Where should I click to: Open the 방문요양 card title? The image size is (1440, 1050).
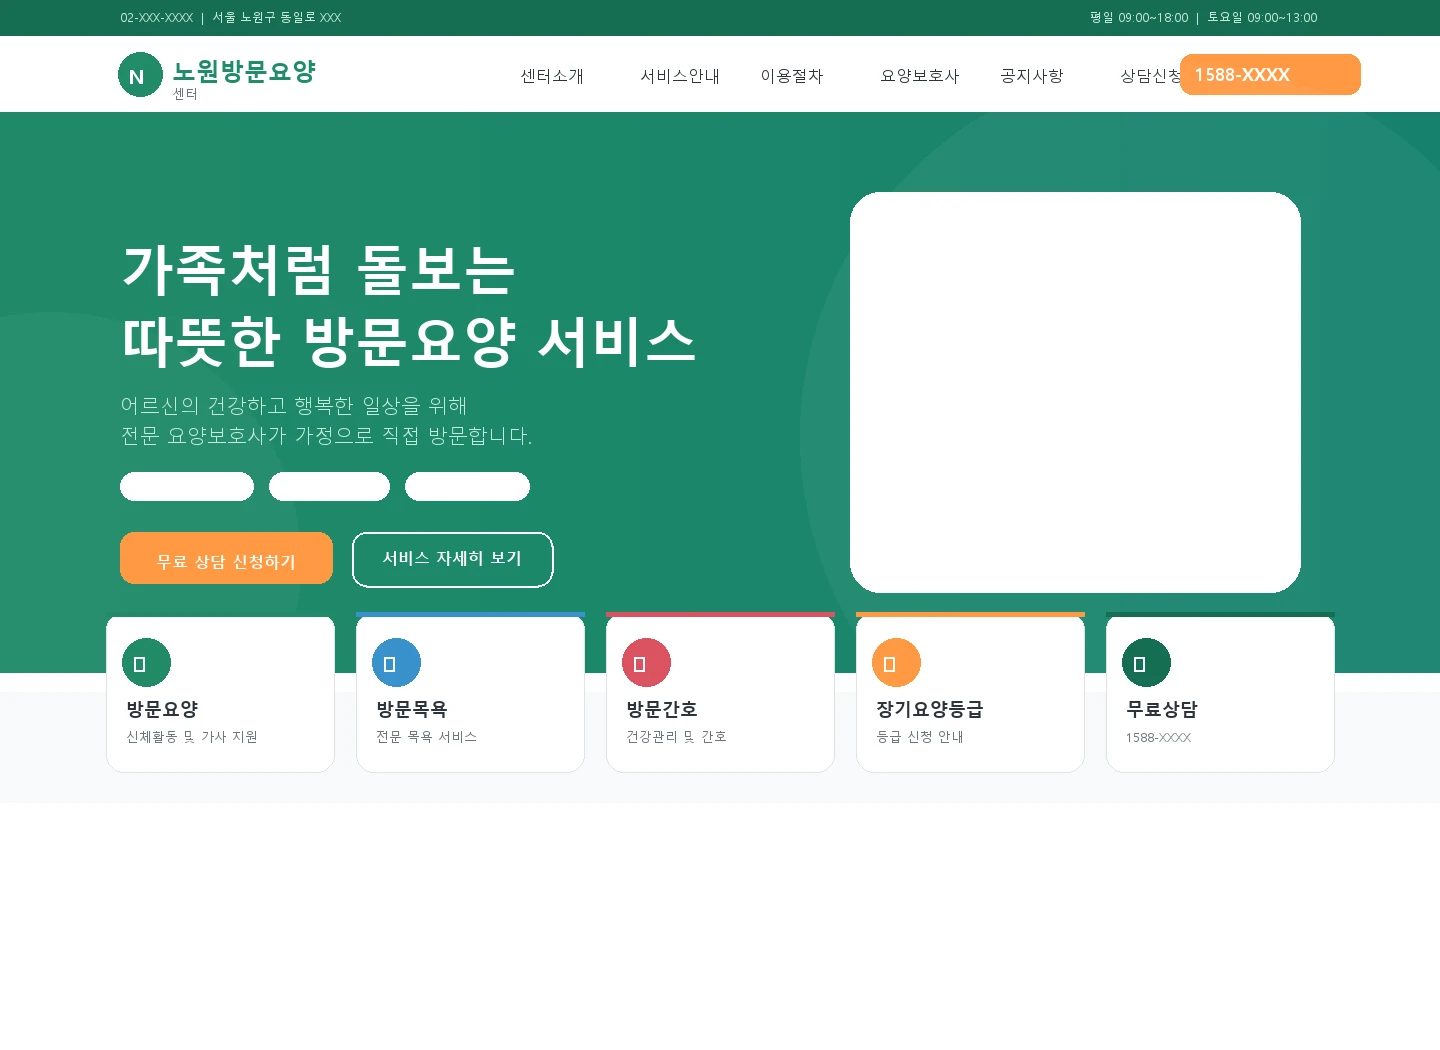tap(162, 709)
